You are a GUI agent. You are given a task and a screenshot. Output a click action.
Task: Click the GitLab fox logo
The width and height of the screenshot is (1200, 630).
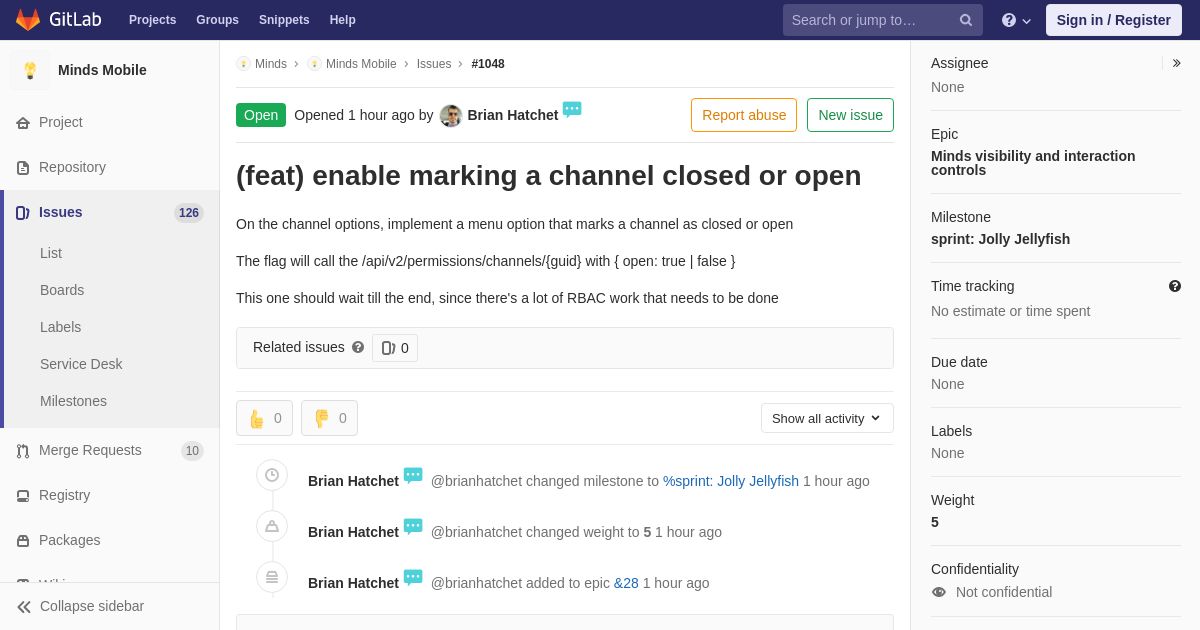[x=28, y=20]
